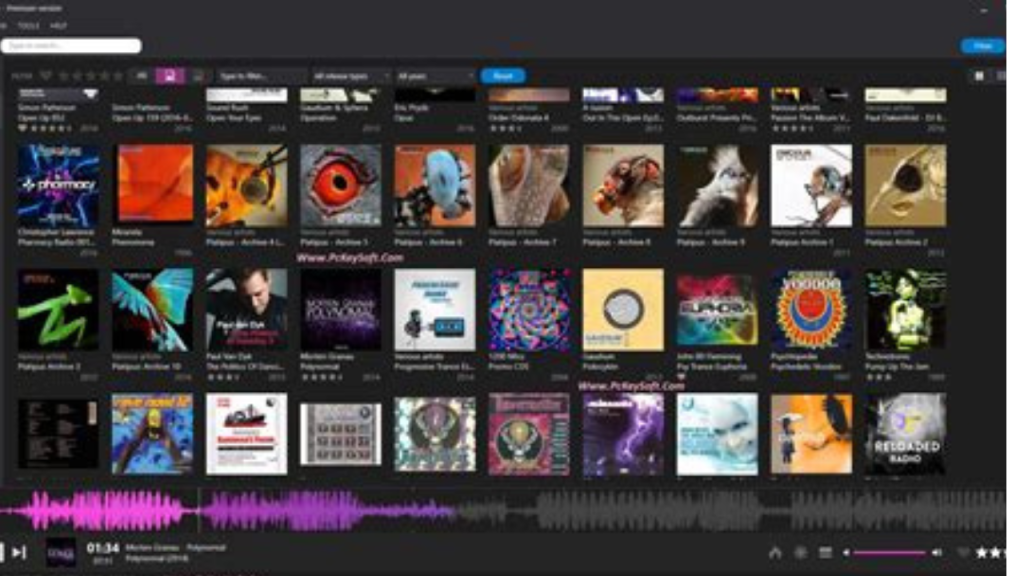Click the round icon next to home icon
This screenshot has height=576, width=1024.
click(800, 552)
